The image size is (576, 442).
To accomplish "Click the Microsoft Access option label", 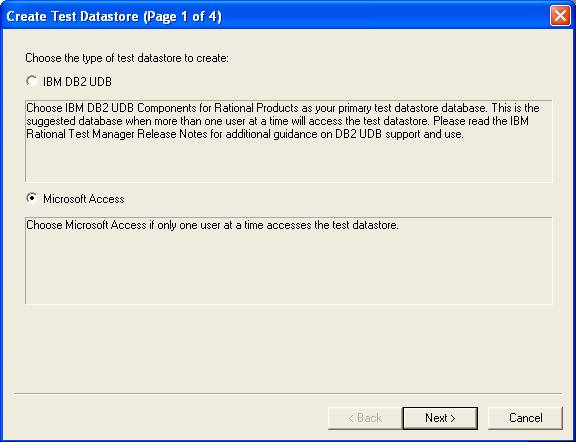I will (84, 199).
